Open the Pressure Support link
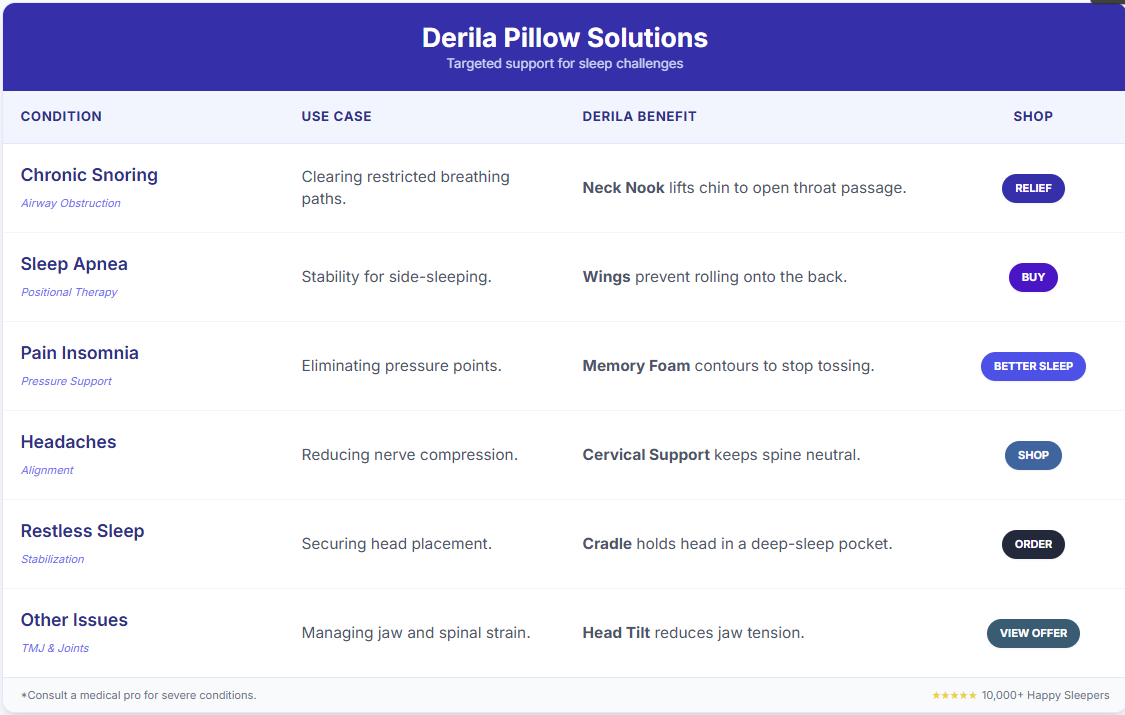This screenshot has height=715, width=1125. 66,381
